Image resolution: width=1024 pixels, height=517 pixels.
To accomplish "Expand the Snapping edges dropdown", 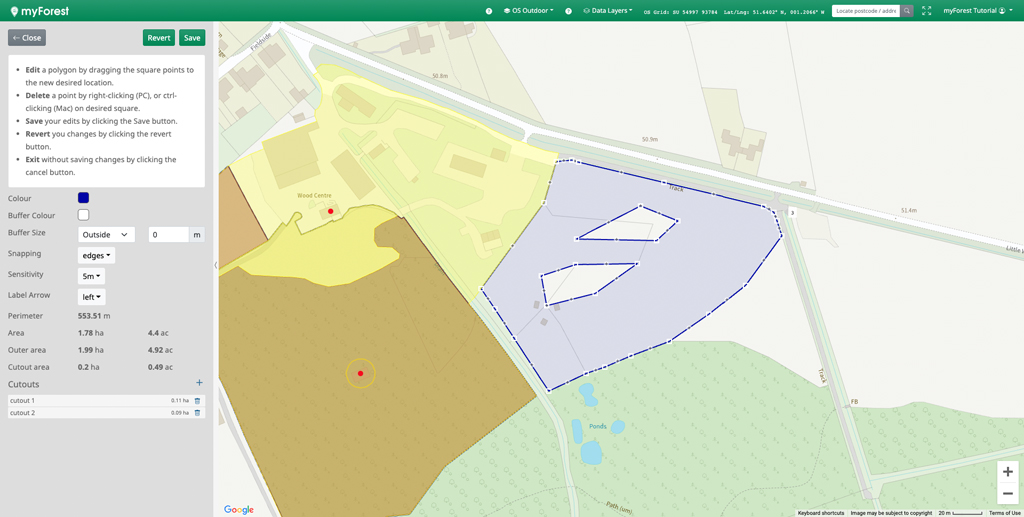I will coord(96,256).
